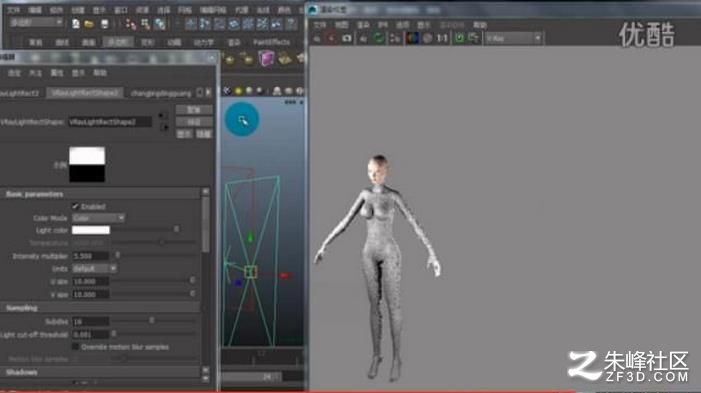This screenshot has width=701, height=393.
Task: Click the Hide button in Attribute Editor
Action: tap(204, 134)
